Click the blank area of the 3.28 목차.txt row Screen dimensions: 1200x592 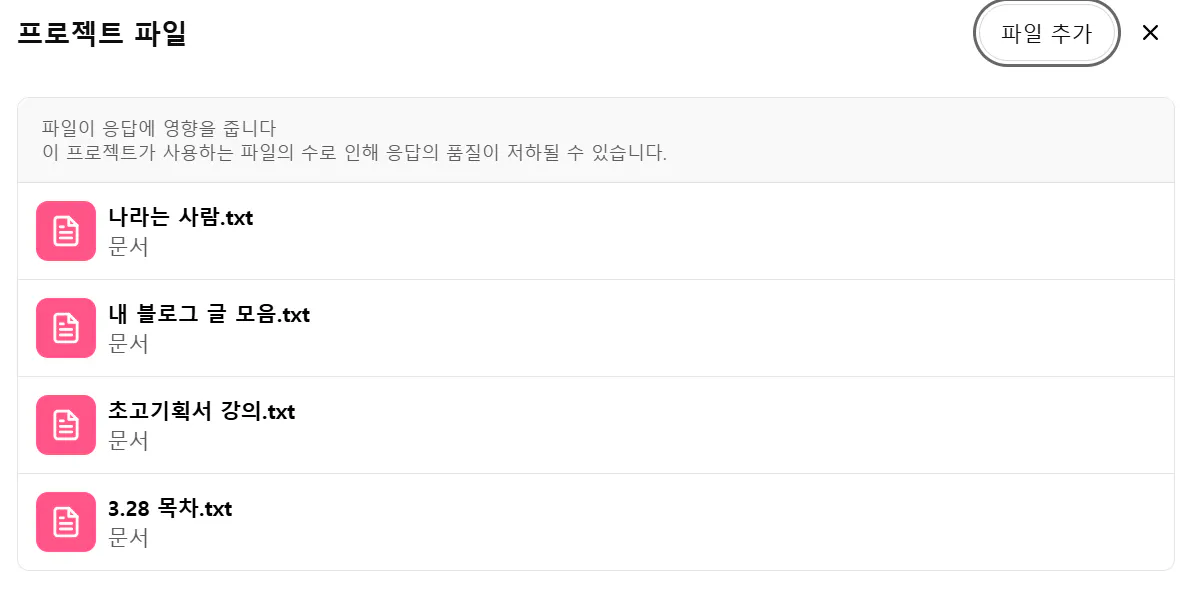coord(700,522)
